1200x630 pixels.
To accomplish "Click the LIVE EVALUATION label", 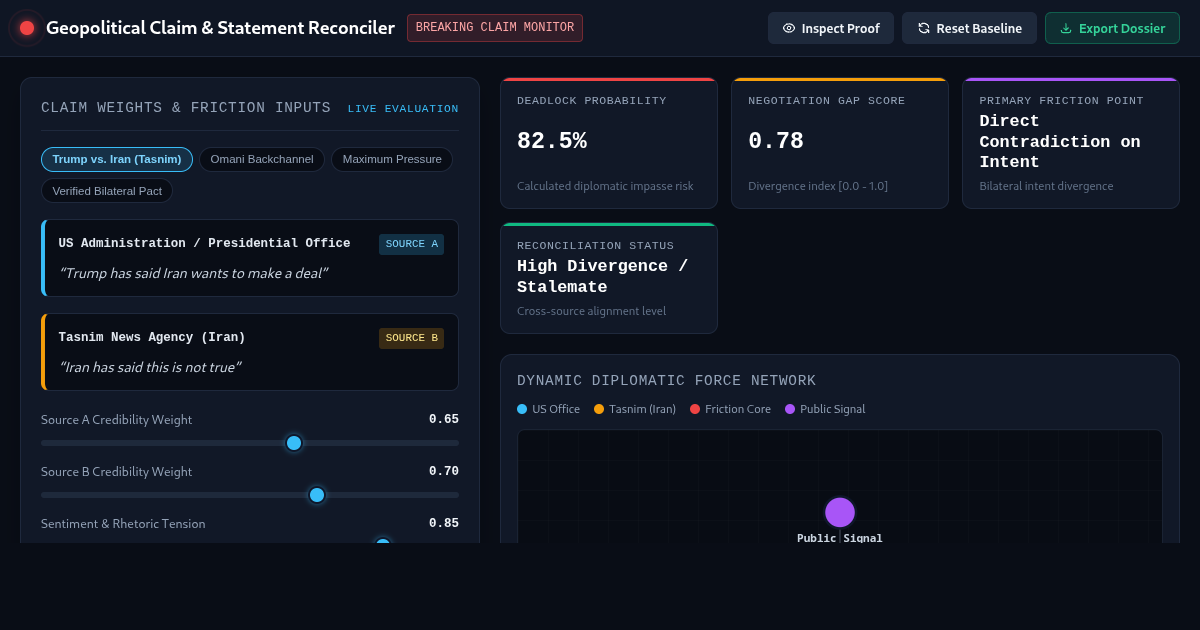I will pos(403,109).
